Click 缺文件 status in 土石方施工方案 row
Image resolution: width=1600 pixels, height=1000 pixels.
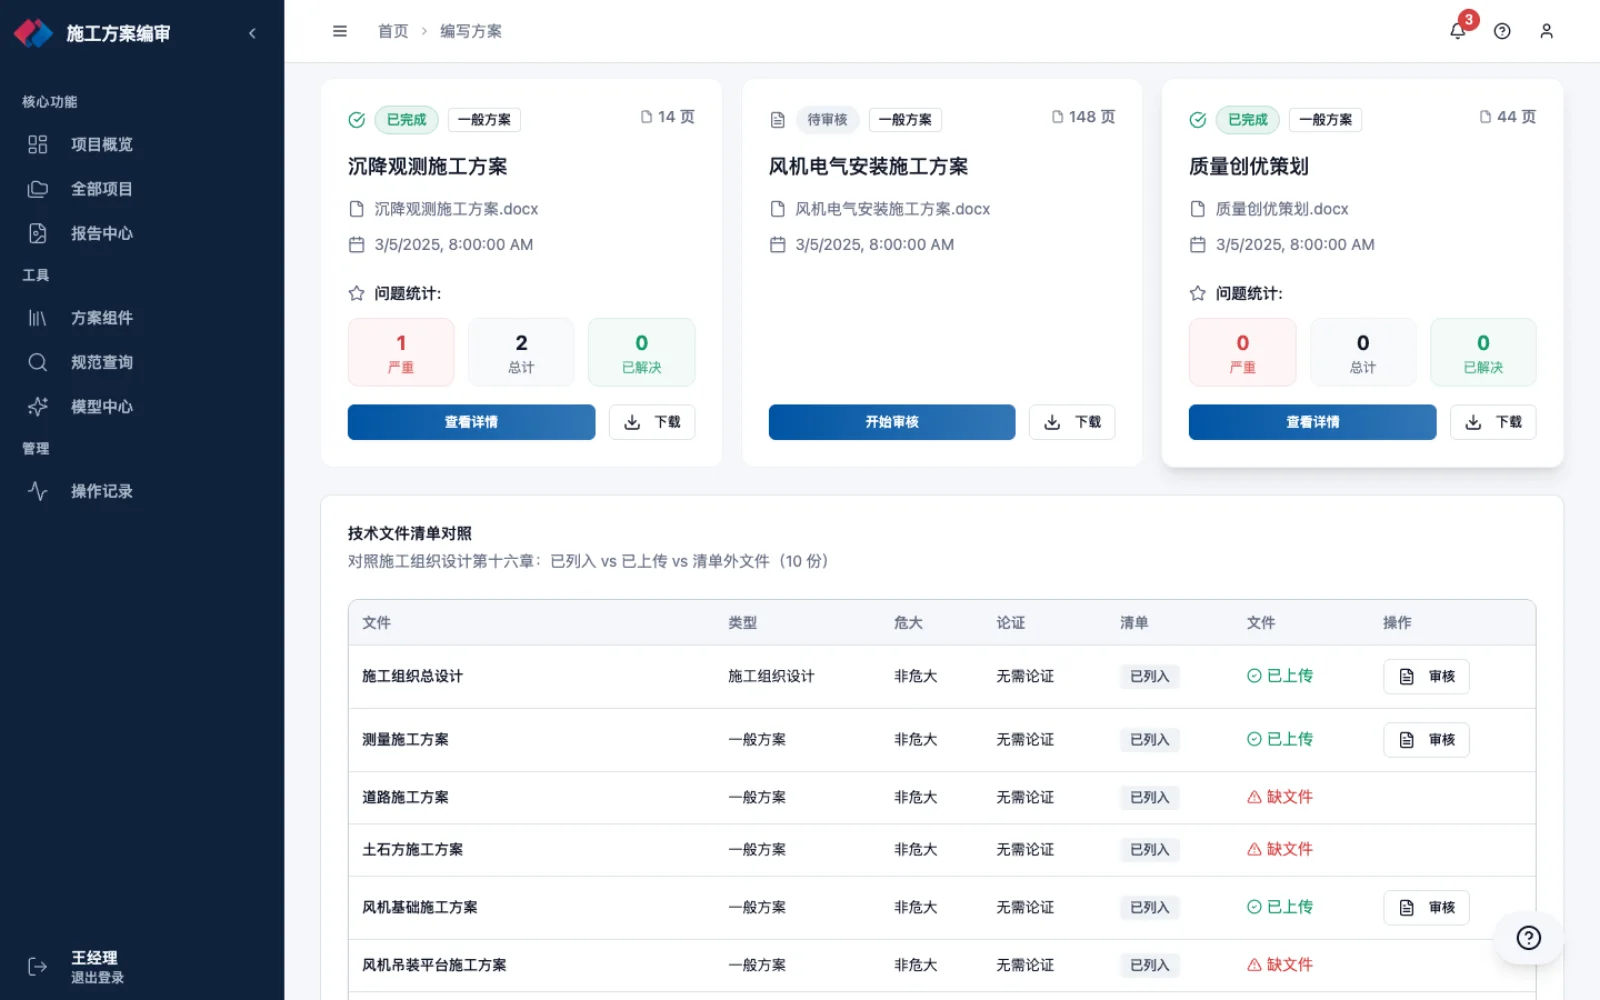(x=1280, y=849)
